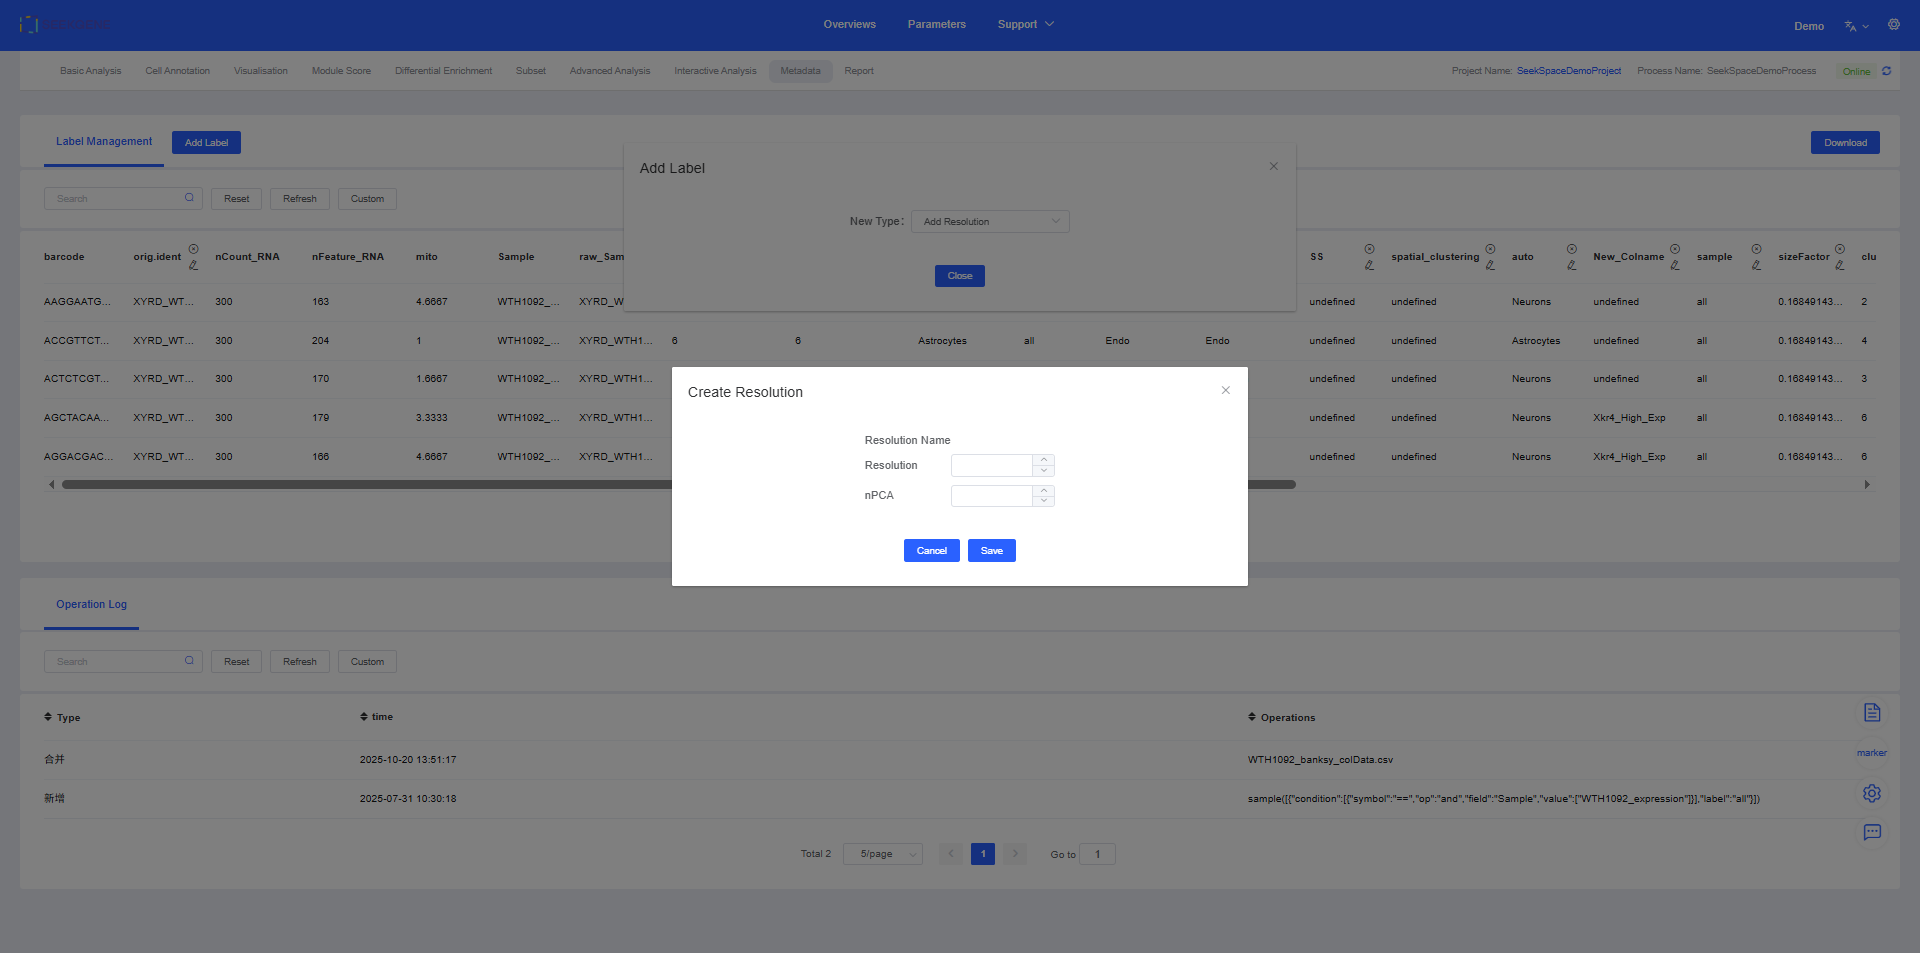Click the edit pencil icon for New_Colname

[1674, 265]
